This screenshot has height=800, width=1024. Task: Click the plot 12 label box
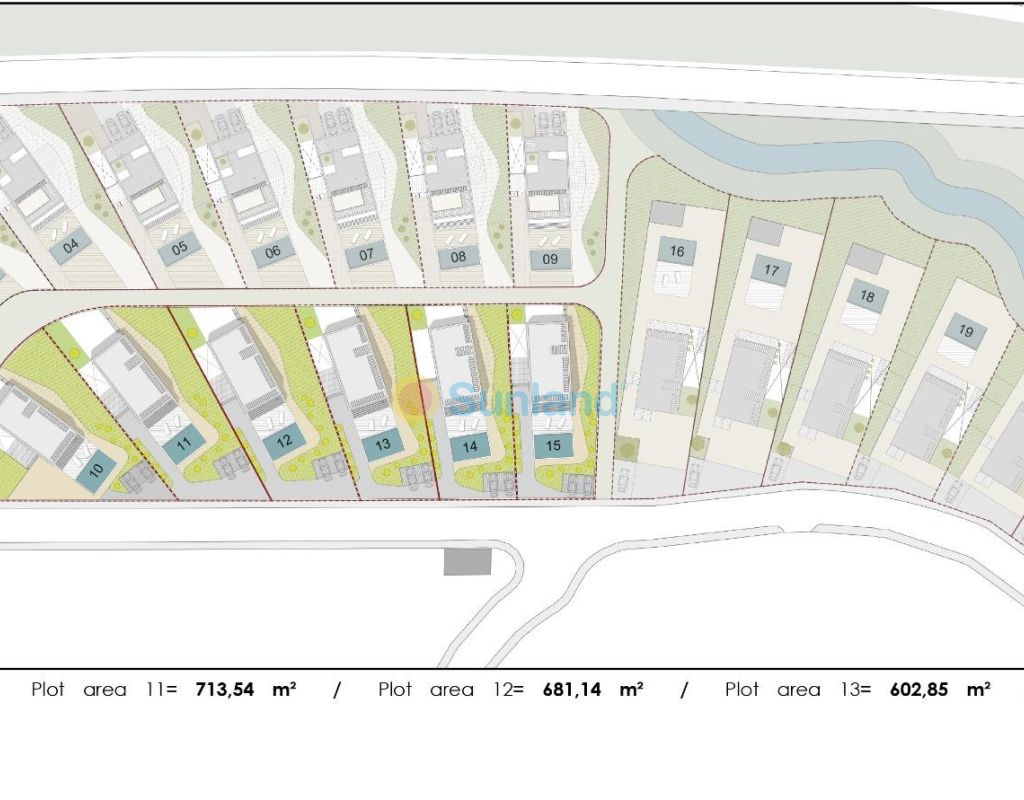pyautogui.click(x=285, y=441)
